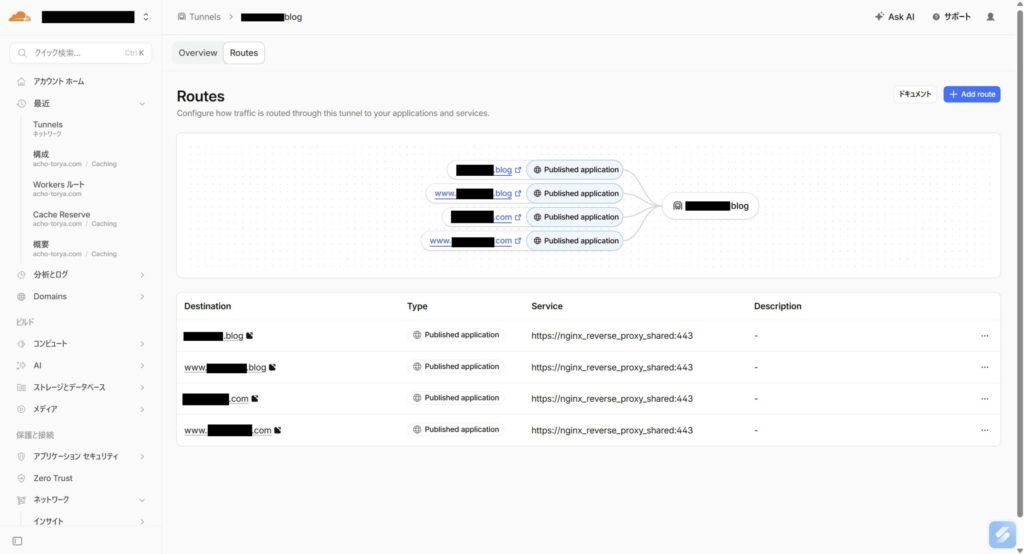
Task: Expand ストレージとデータベース menu chevron
Action: click(x=142, y=387)
